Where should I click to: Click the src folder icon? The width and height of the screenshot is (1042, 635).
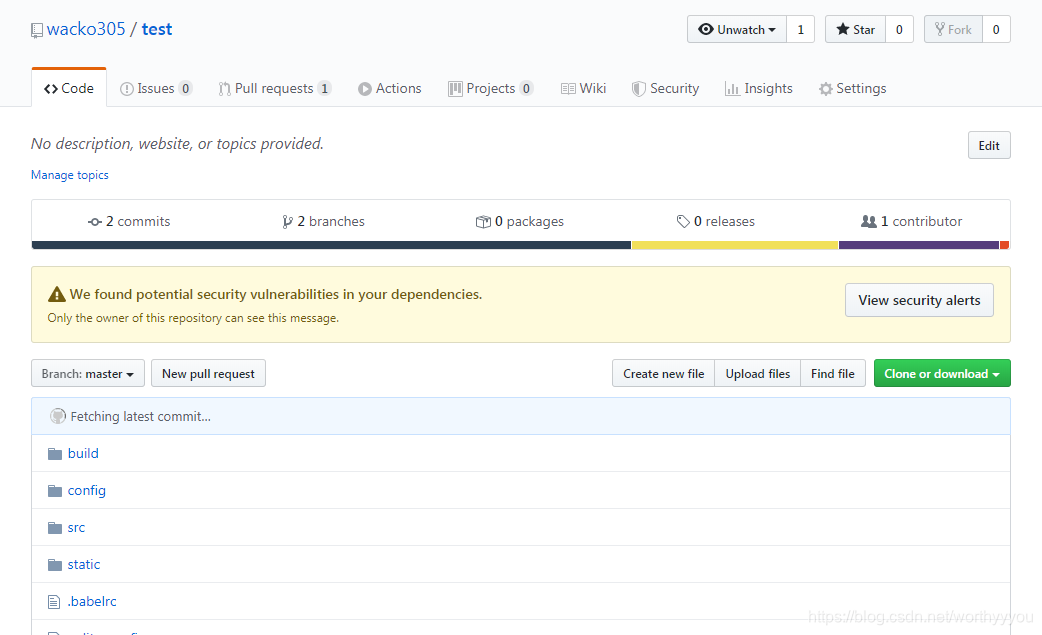coord(55,528)
